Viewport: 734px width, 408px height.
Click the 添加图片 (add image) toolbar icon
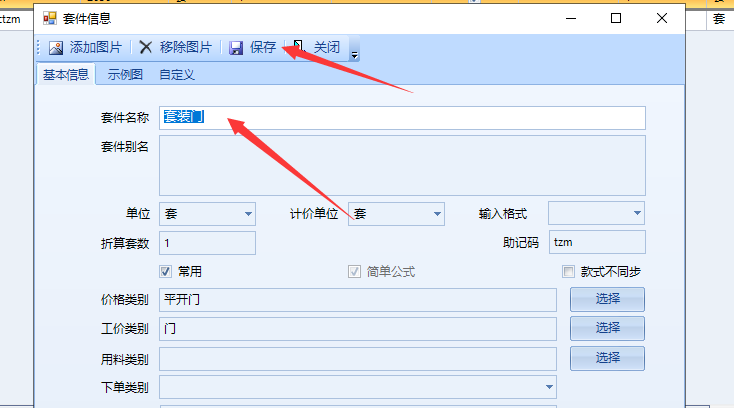(56, 48)
